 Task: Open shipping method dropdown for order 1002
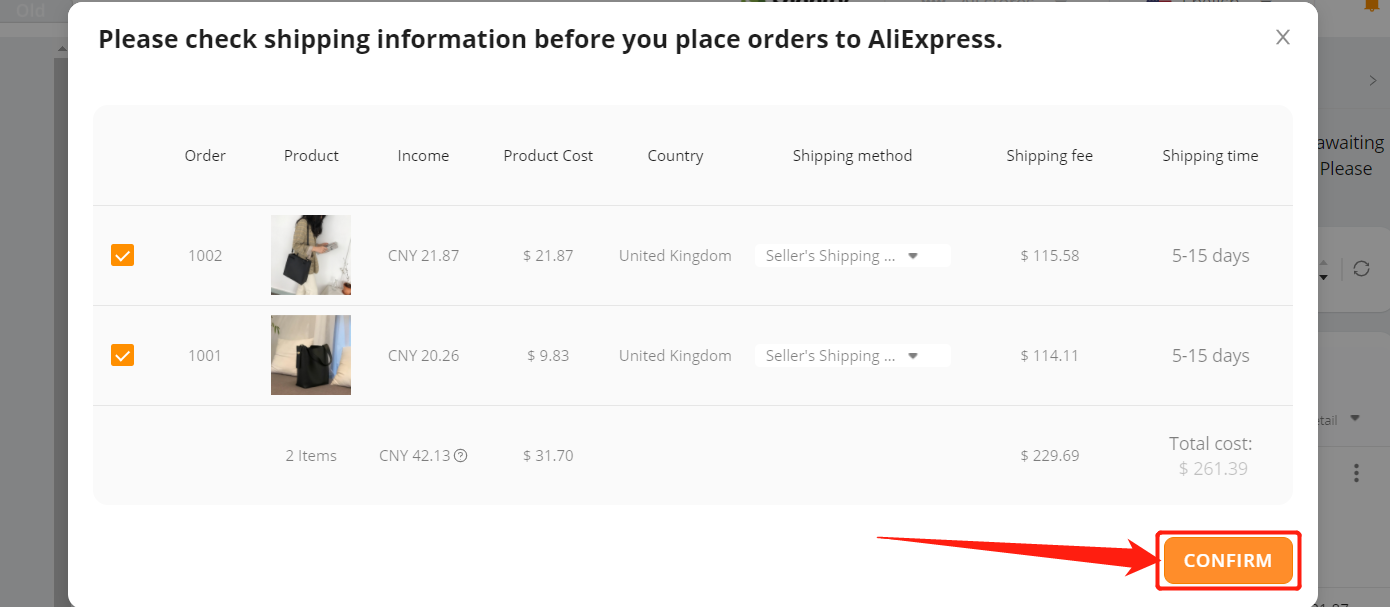click(852, 255)
